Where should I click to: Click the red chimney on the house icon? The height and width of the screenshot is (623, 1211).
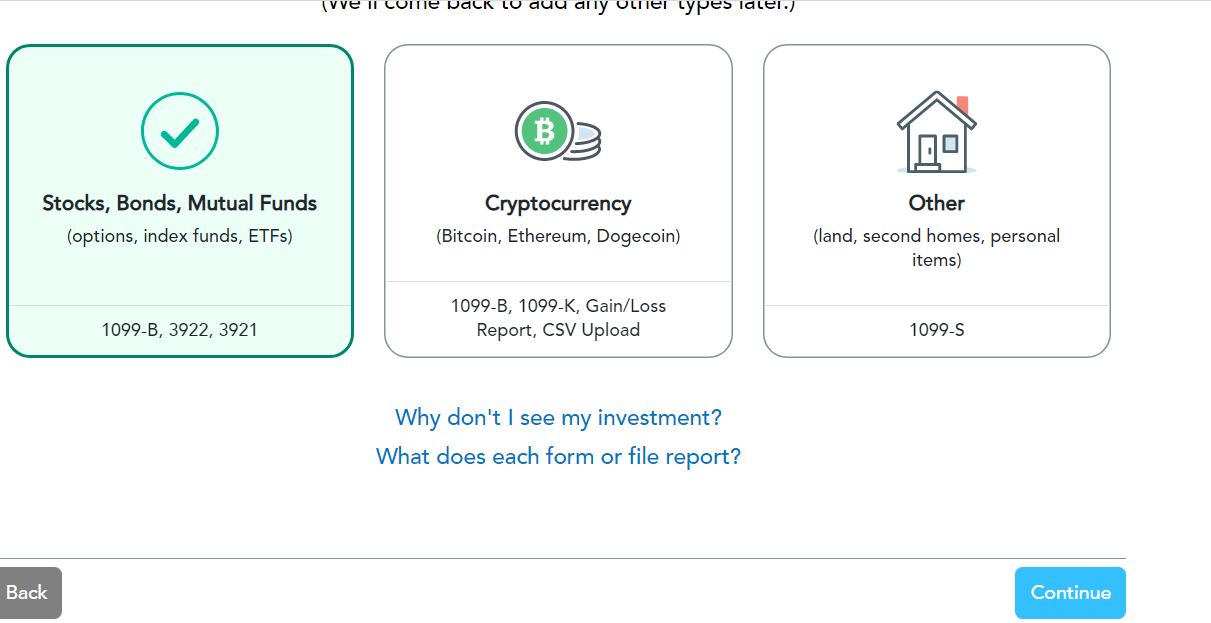[963, 104]
